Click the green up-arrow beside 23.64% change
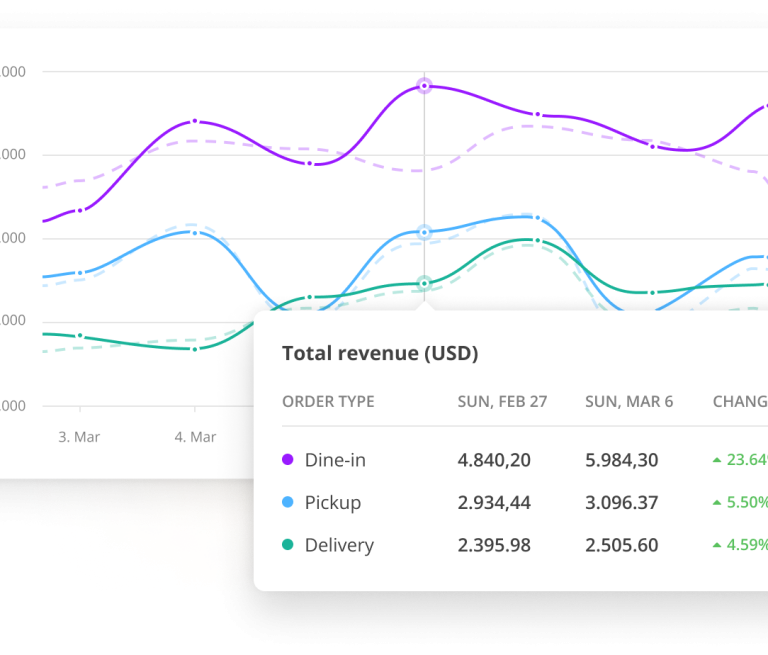This screenshot has width=768, height=655. point(716,461)
